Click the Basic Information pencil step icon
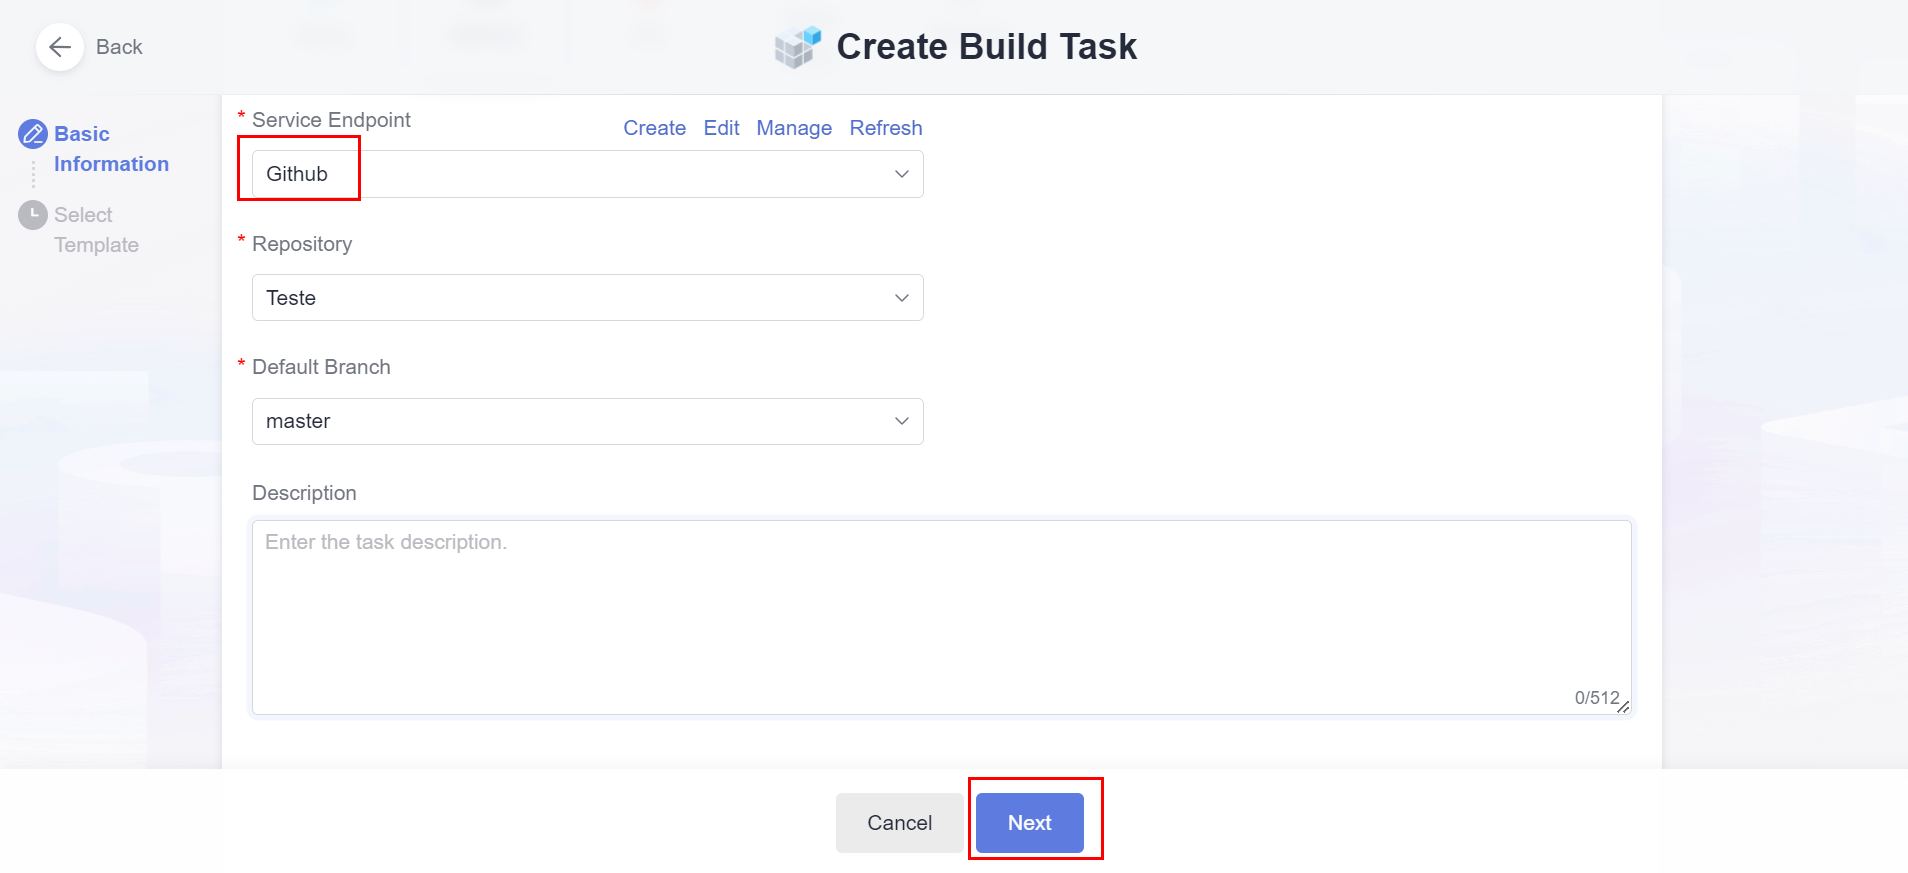This screenshot has width=1908, height=873. point(33,134)
